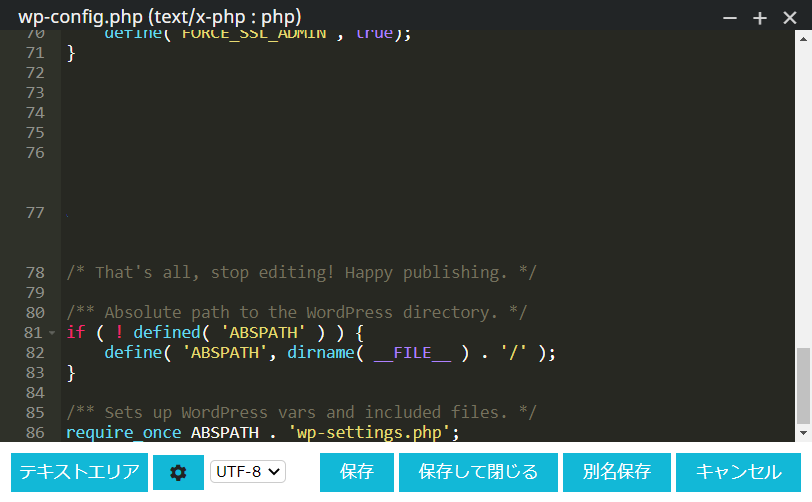
Task: Click the 'if' keyword on line 81
Action: [76, 332]
